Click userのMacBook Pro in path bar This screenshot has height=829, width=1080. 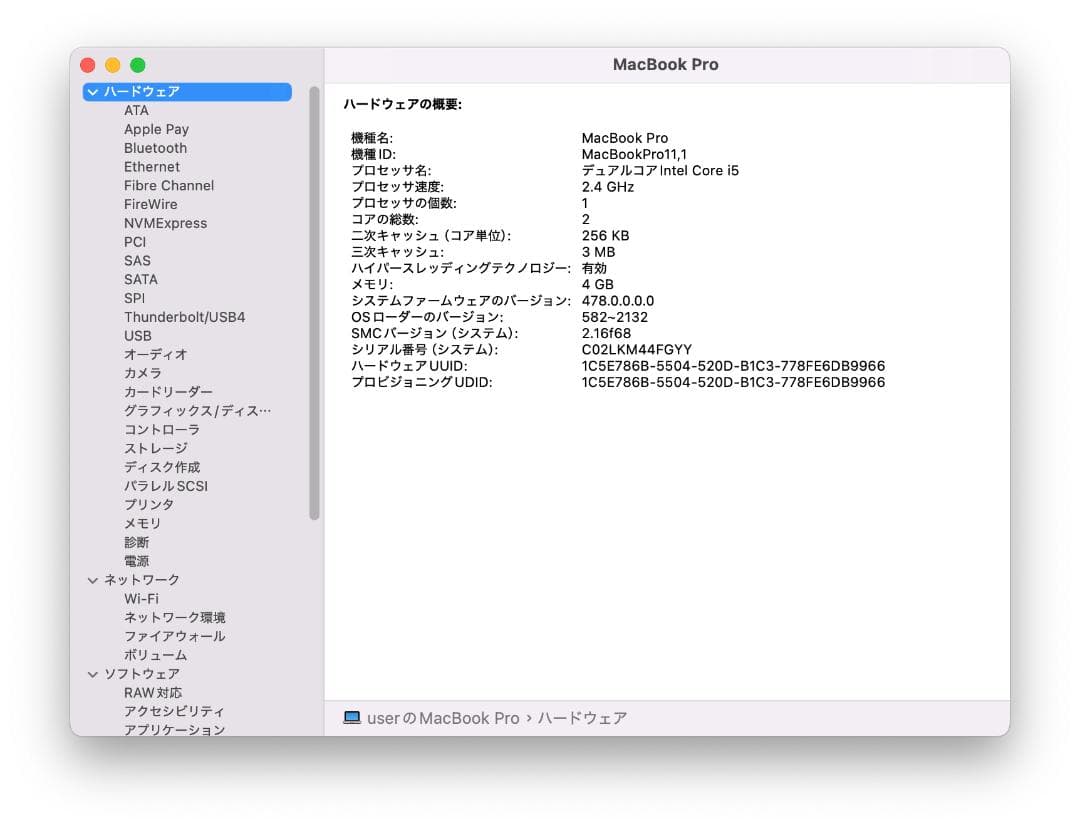pos(443,718)
